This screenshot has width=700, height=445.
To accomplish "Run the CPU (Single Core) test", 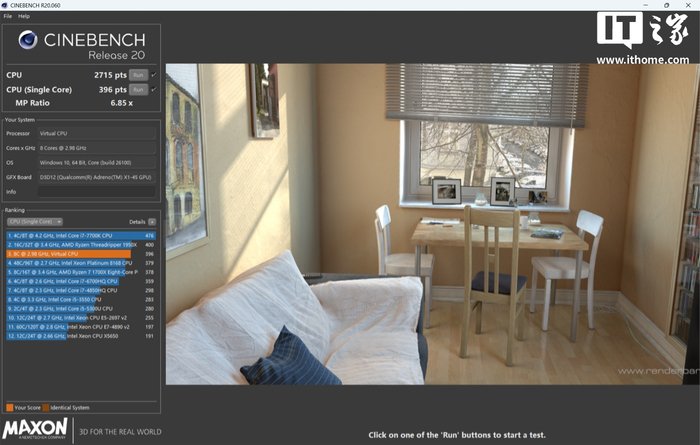I will click(138, 89).
